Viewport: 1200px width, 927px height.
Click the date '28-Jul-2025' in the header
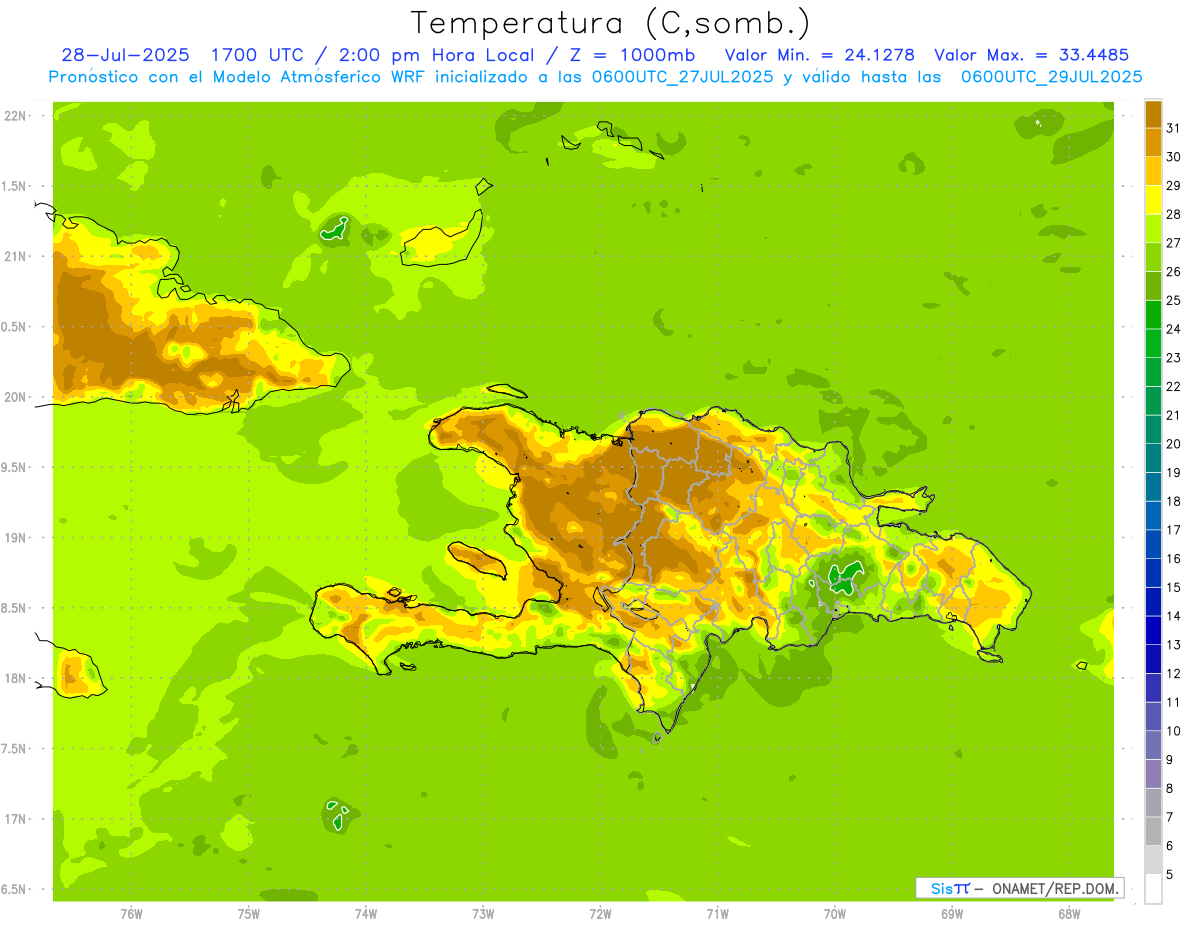tap(126, 55)
